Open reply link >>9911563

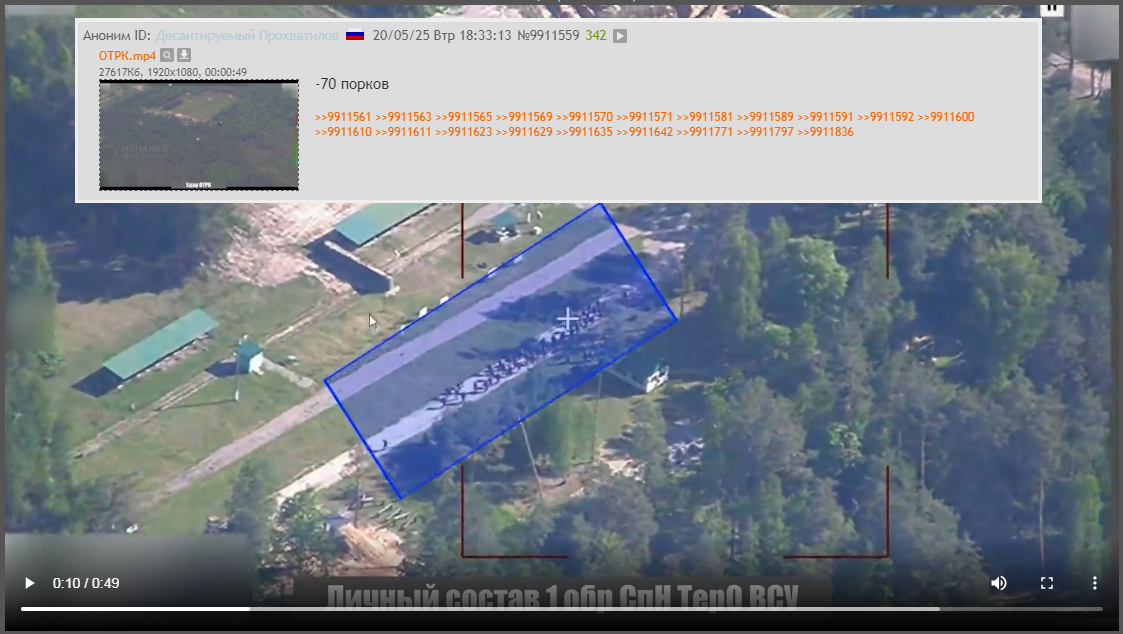pos(403,117)
